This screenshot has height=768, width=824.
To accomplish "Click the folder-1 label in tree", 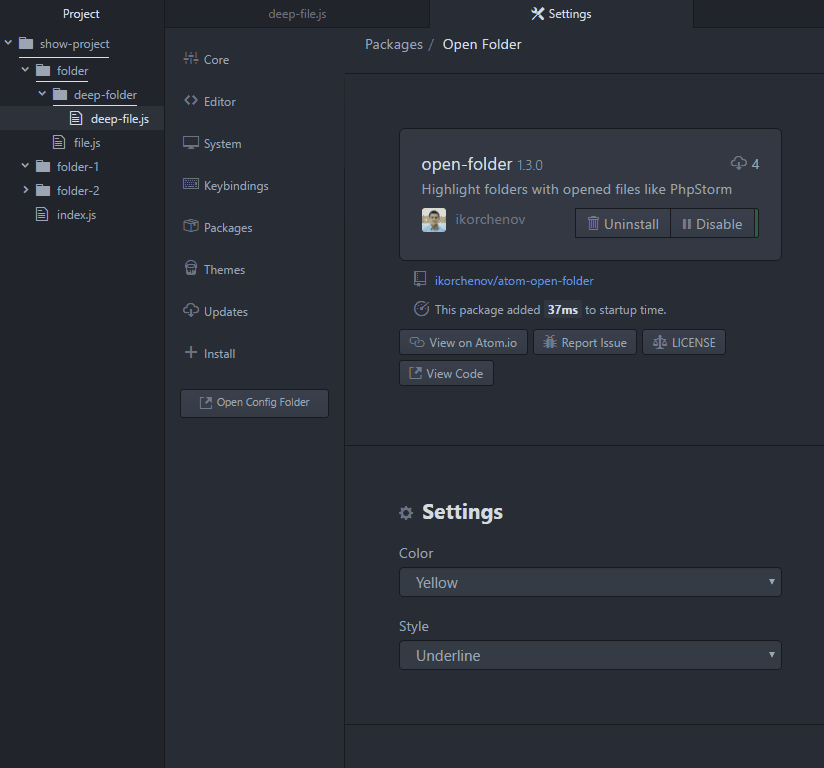I will coord(78,167).
